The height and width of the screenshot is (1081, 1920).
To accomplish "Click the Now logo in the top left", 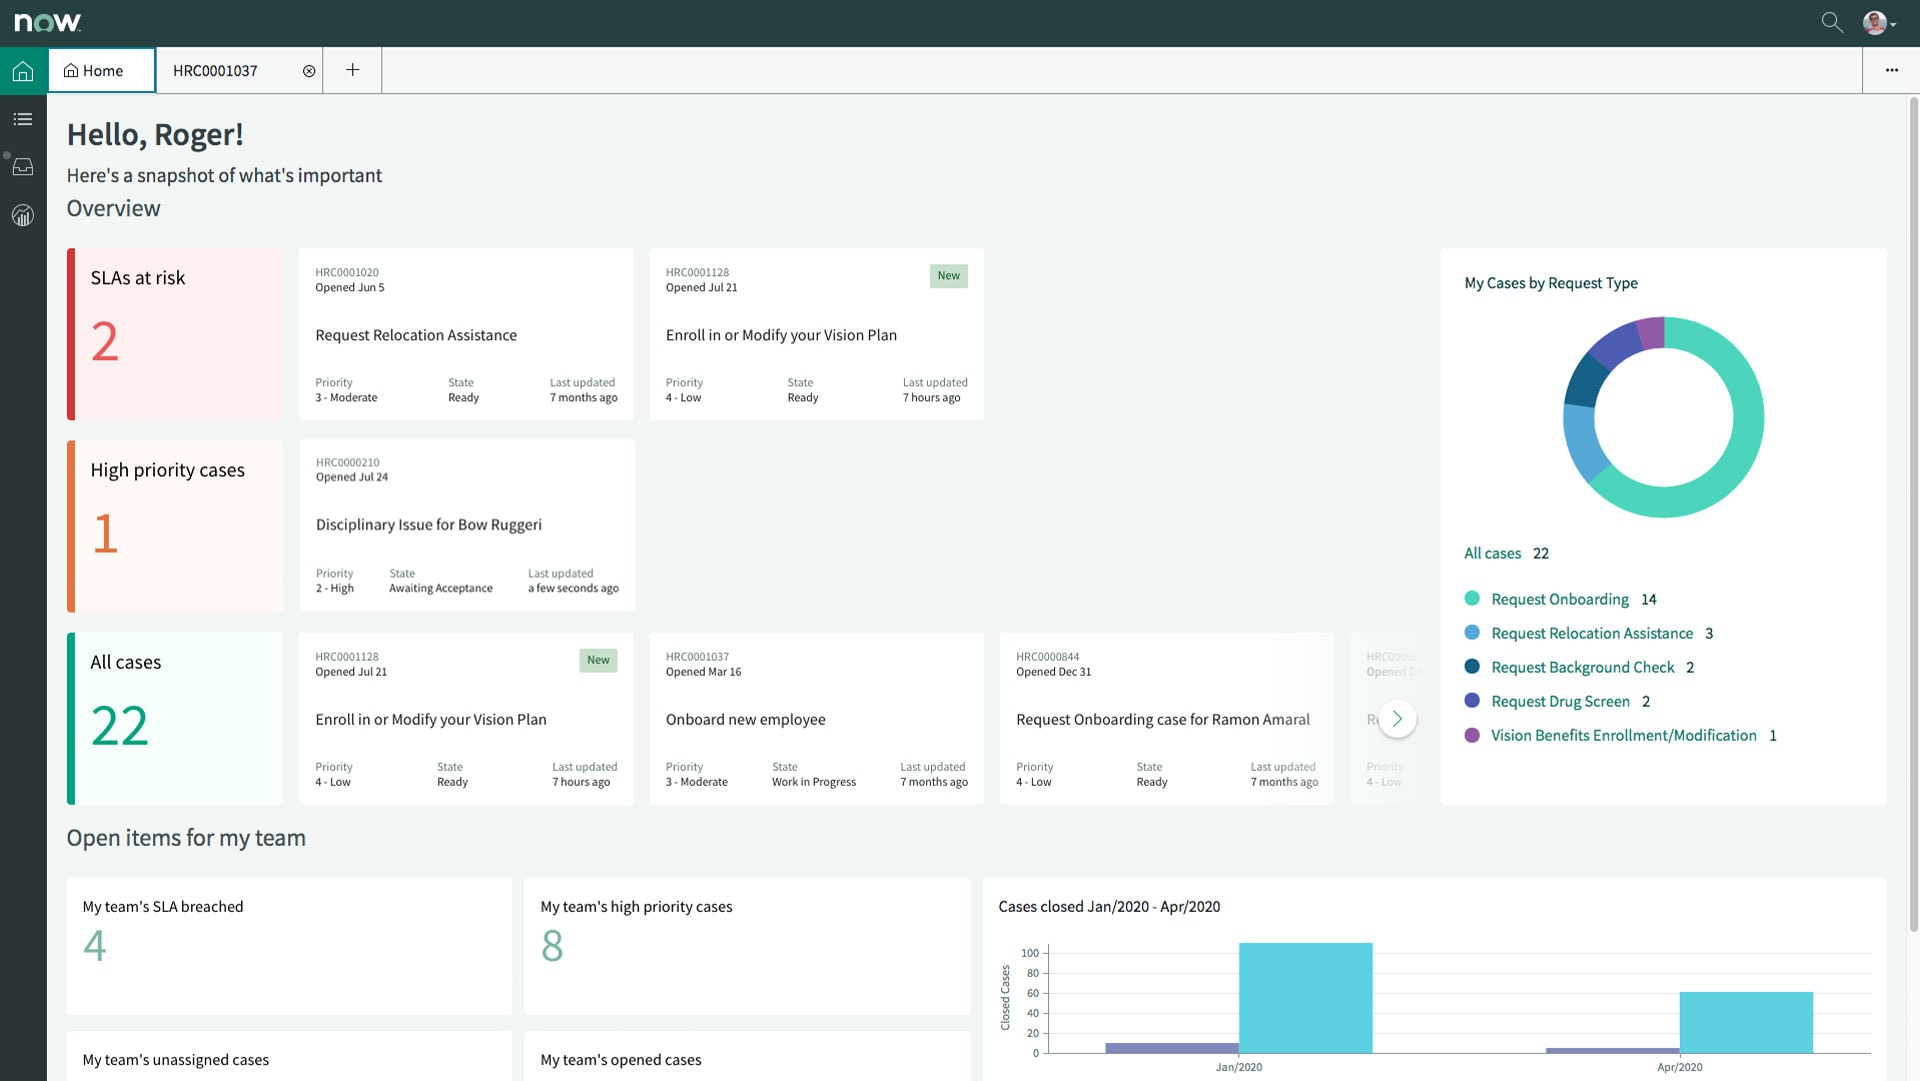I will (47, 21).
